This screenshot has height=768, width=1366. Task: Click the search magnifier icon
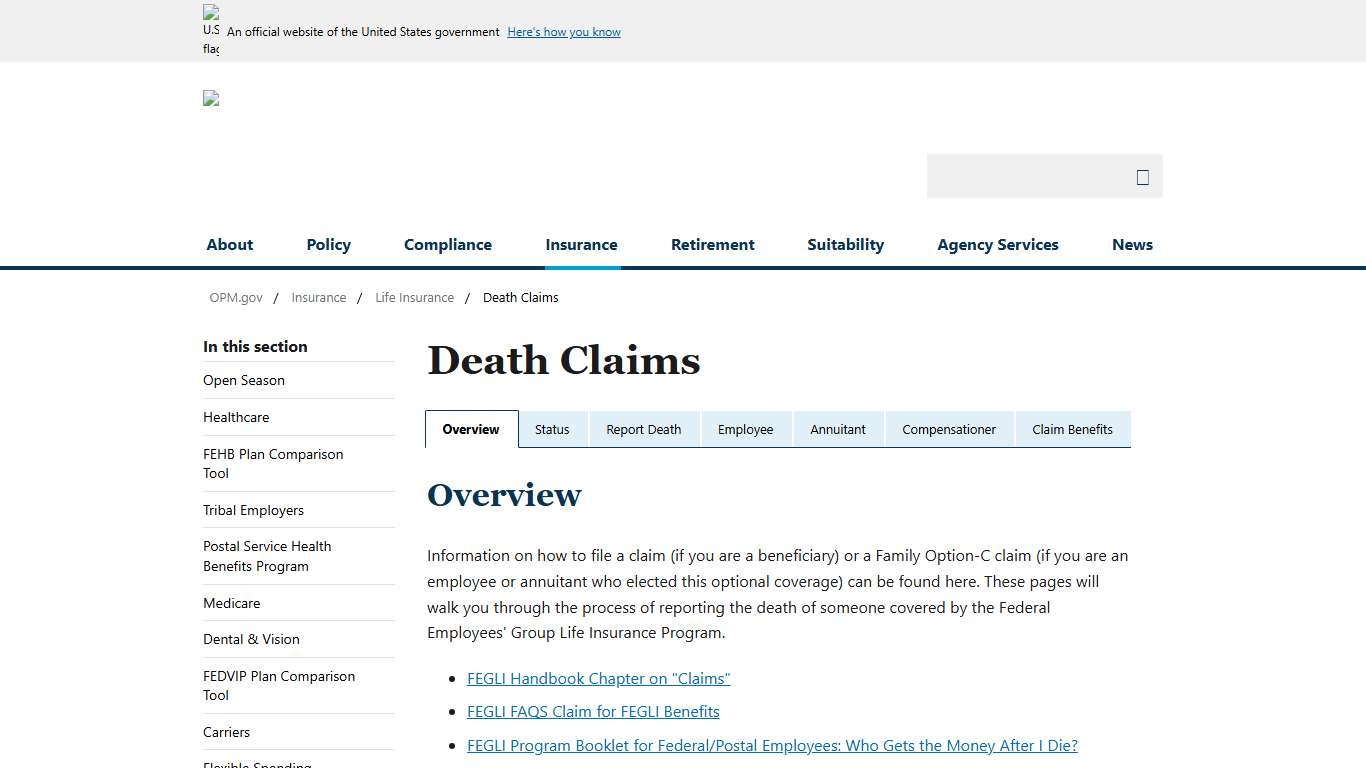pyautogui.click(x=1141, y=176)
